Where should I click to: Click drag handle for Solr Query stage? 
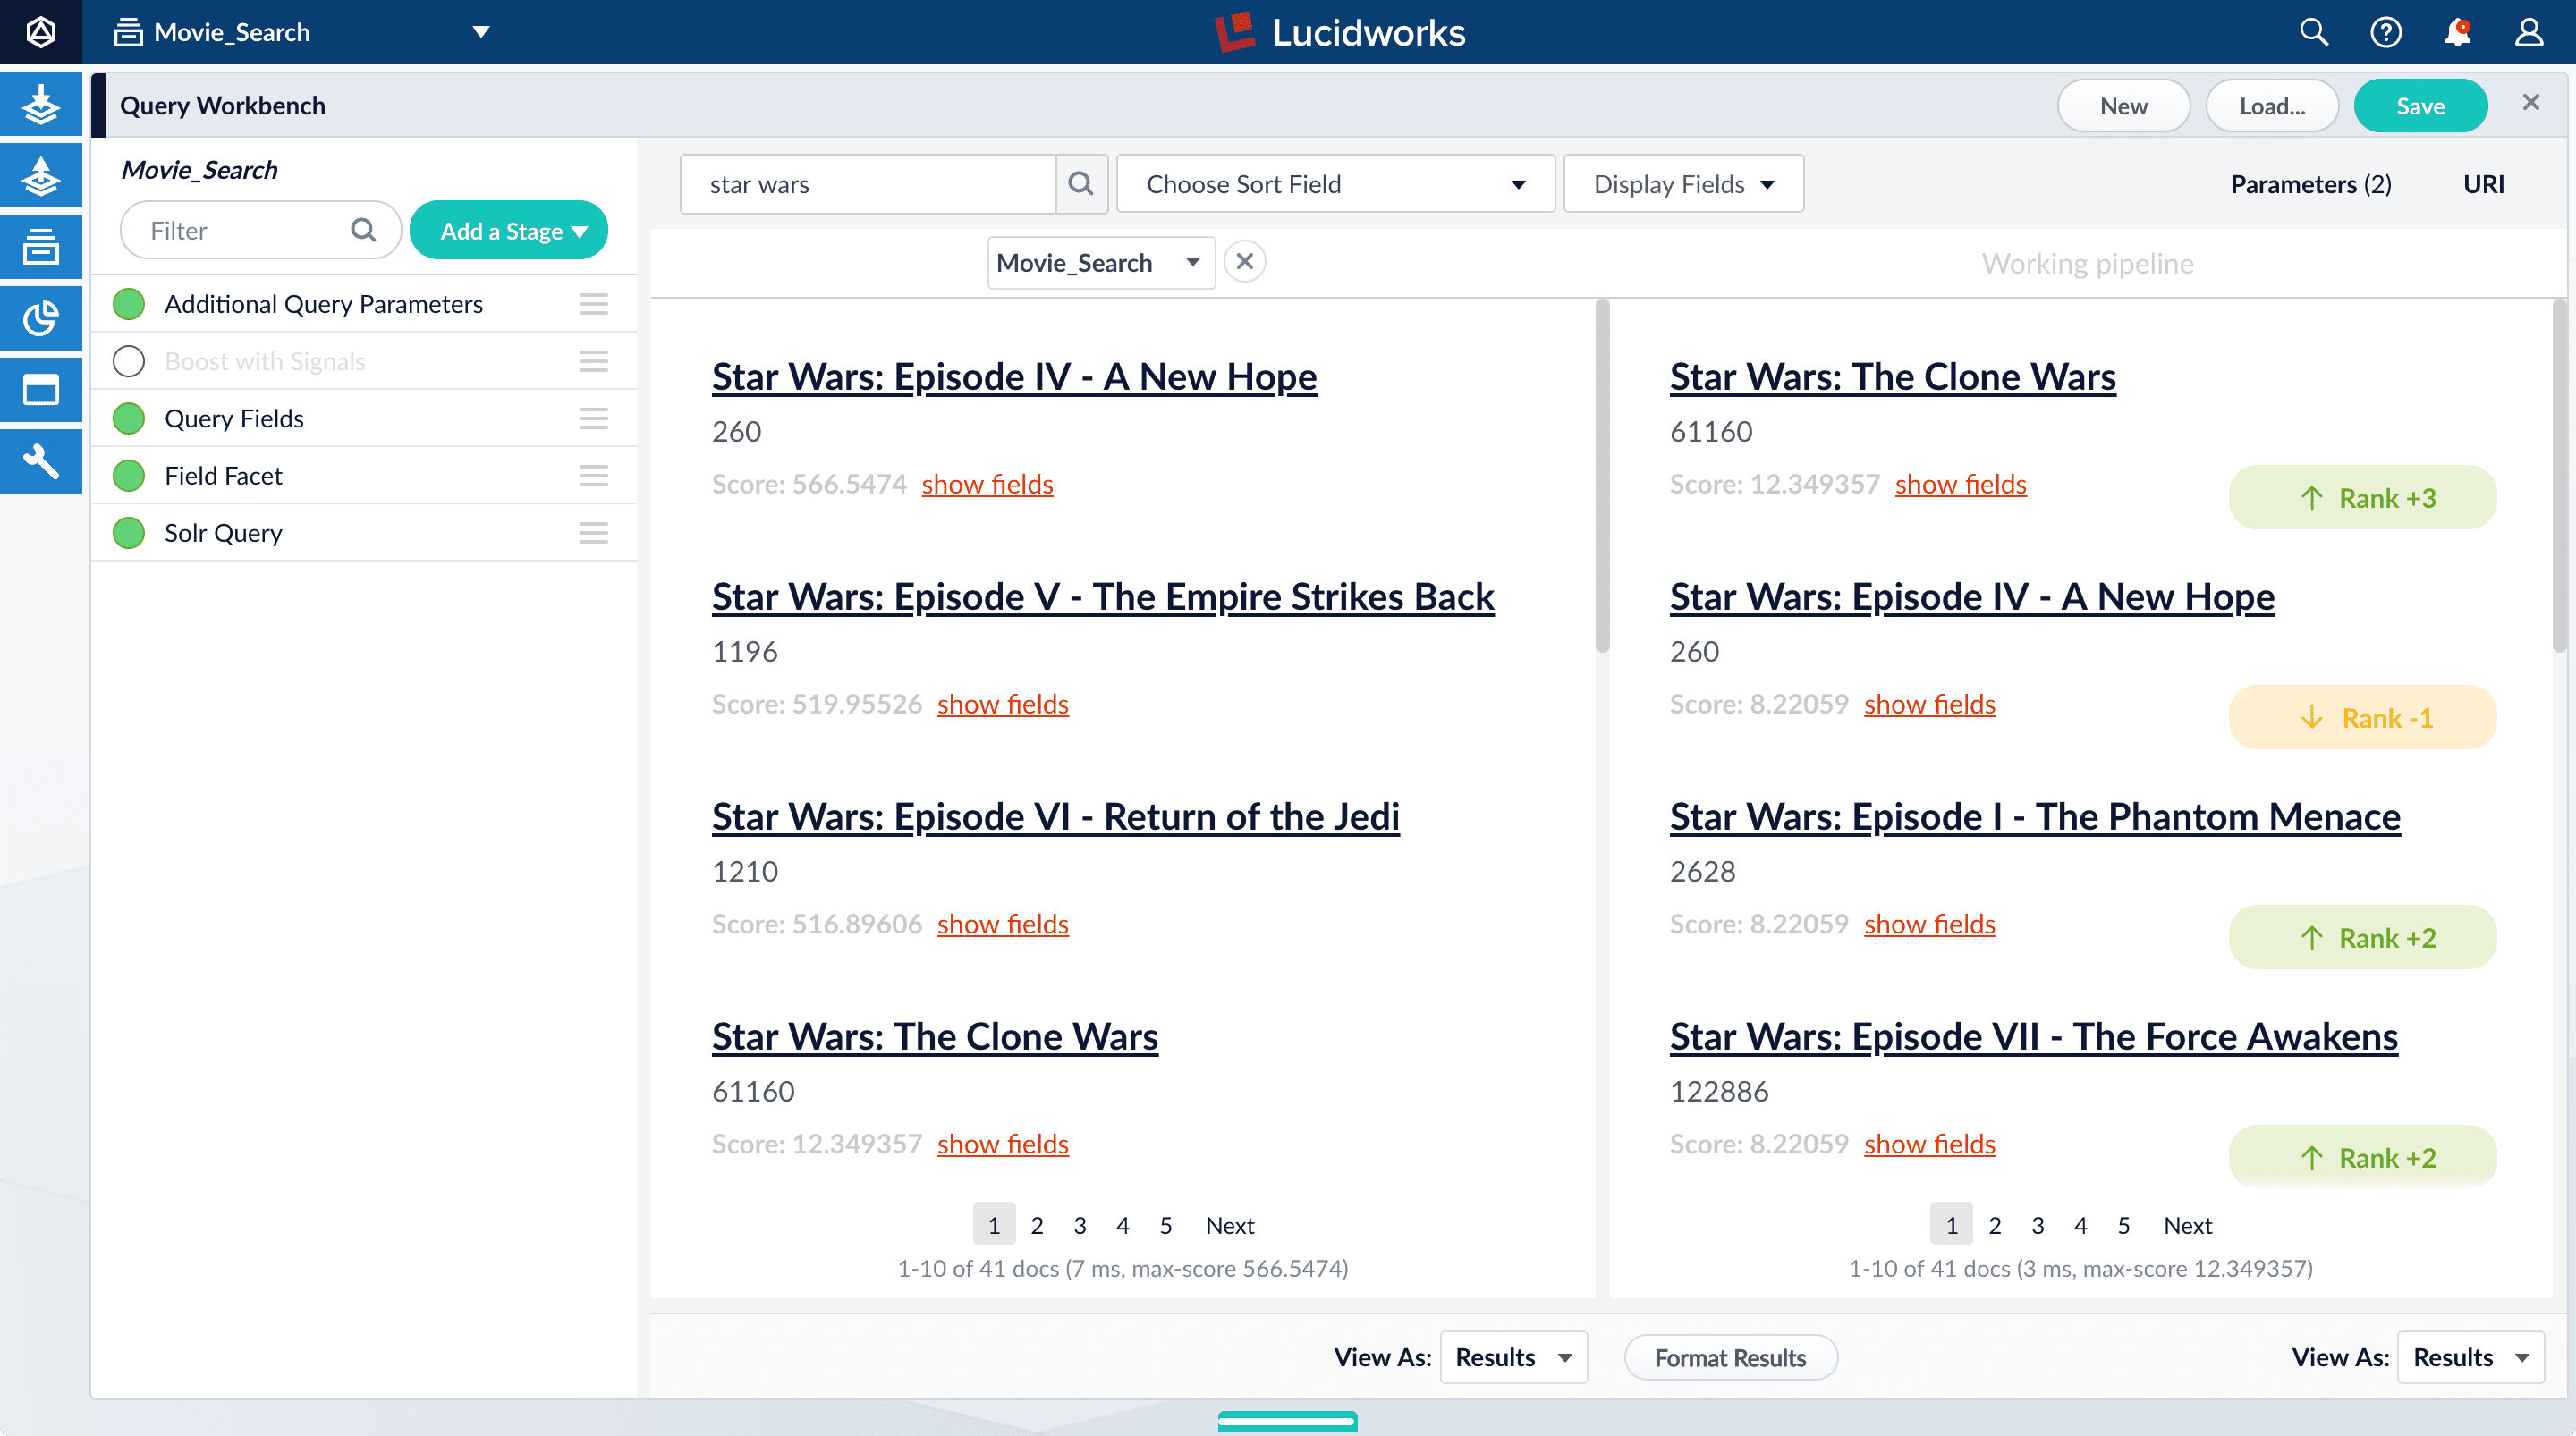[x=593, y=532]
